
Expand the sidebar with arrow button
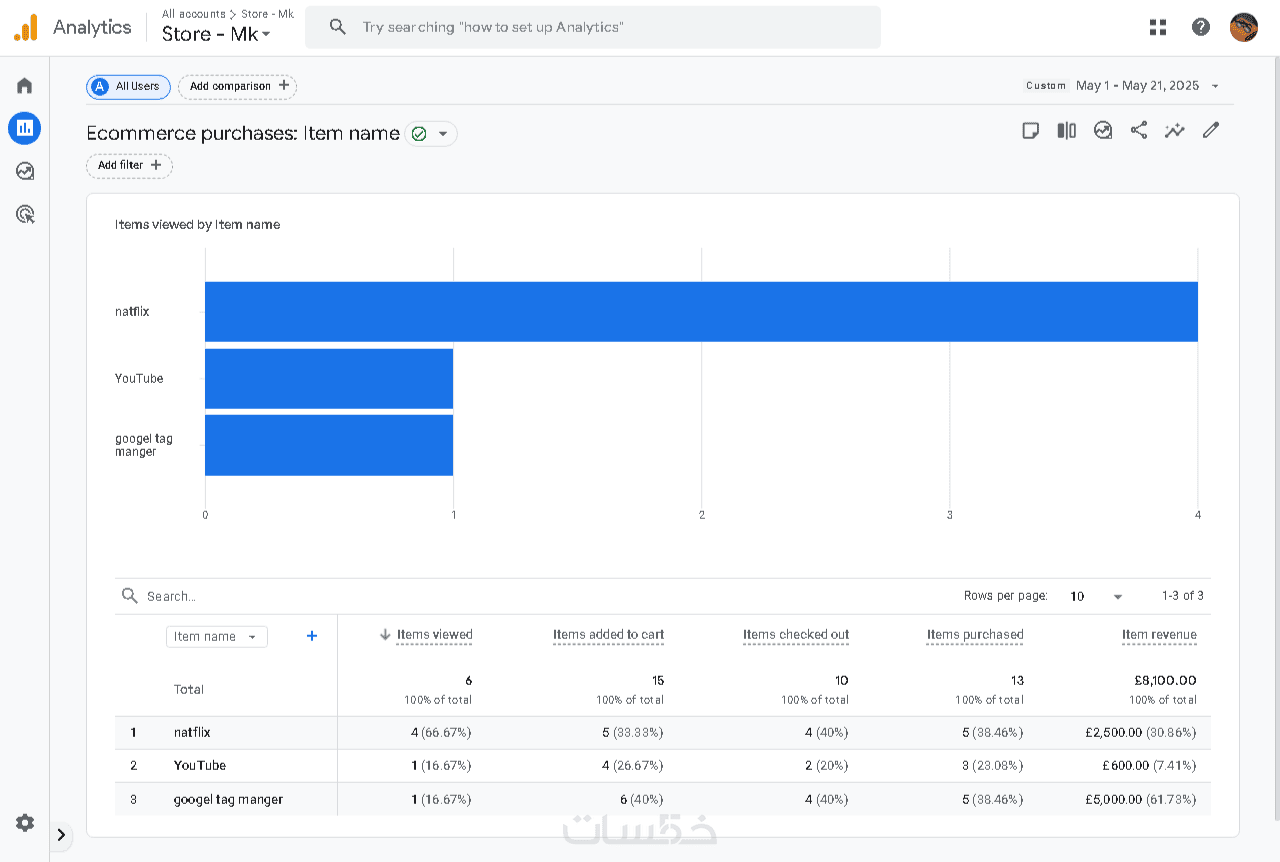pos(61,834)
